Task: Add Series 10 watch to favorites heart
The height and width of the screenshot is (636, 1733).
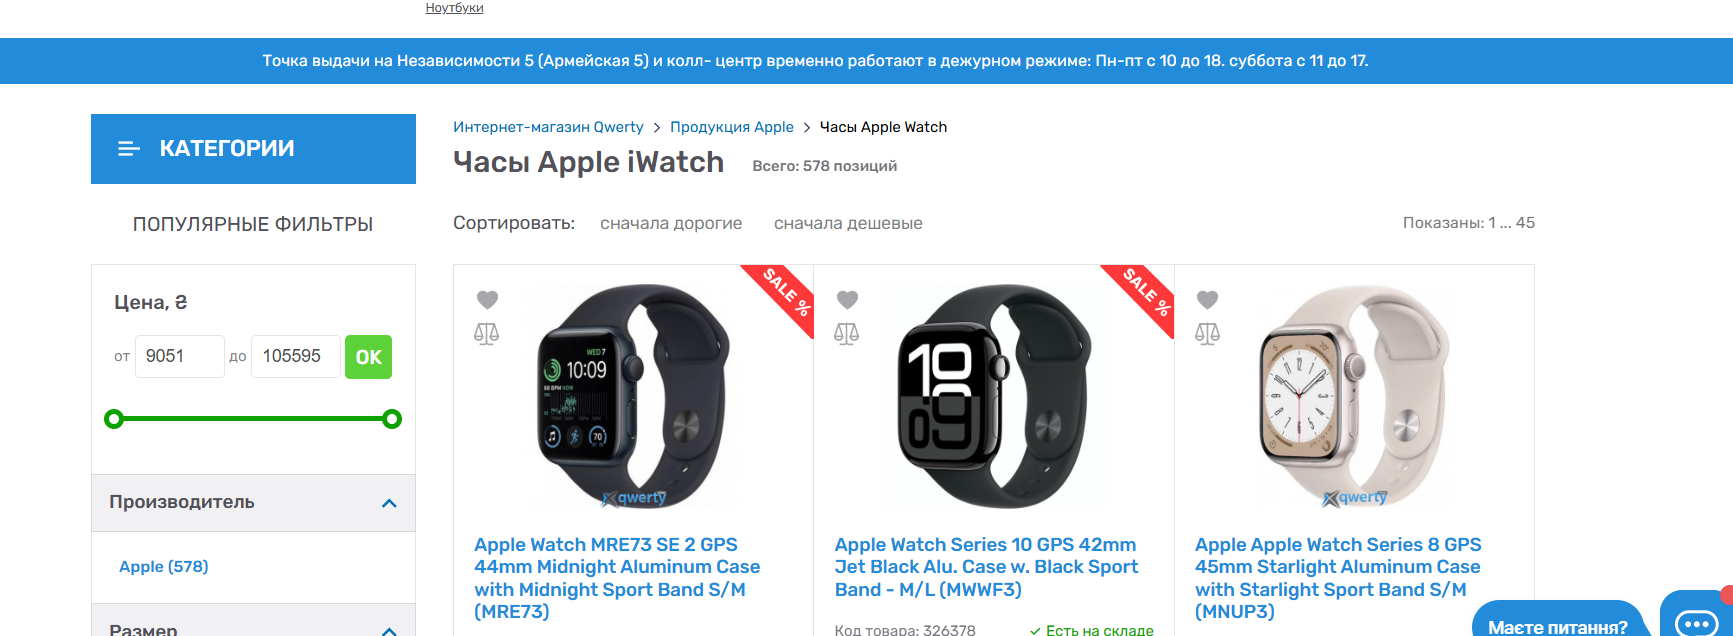Action: [847, 299]
